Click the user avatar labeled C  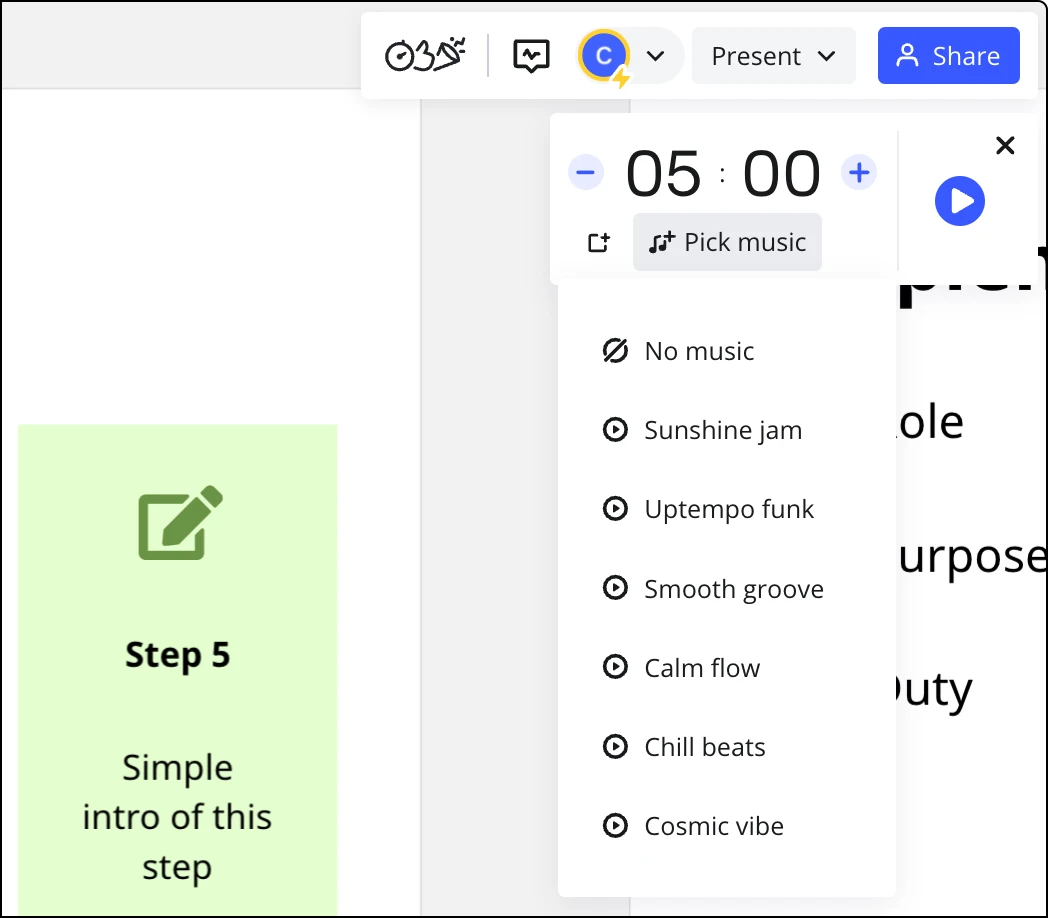coord(604,56)
